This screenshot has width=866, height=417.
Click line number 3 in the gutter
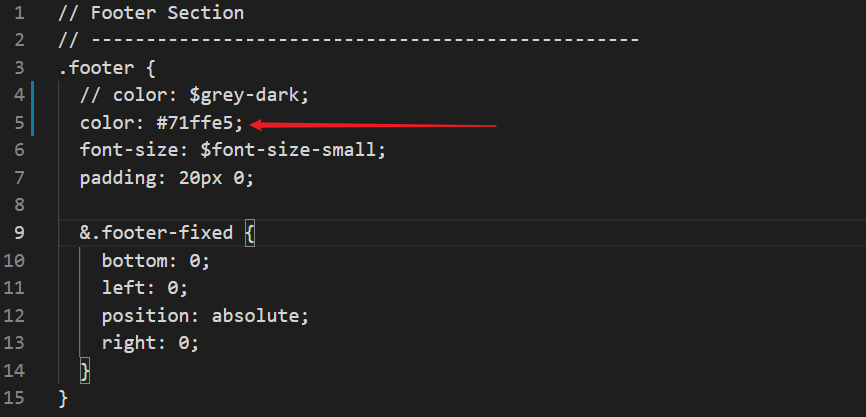click(x=19, y=68)
